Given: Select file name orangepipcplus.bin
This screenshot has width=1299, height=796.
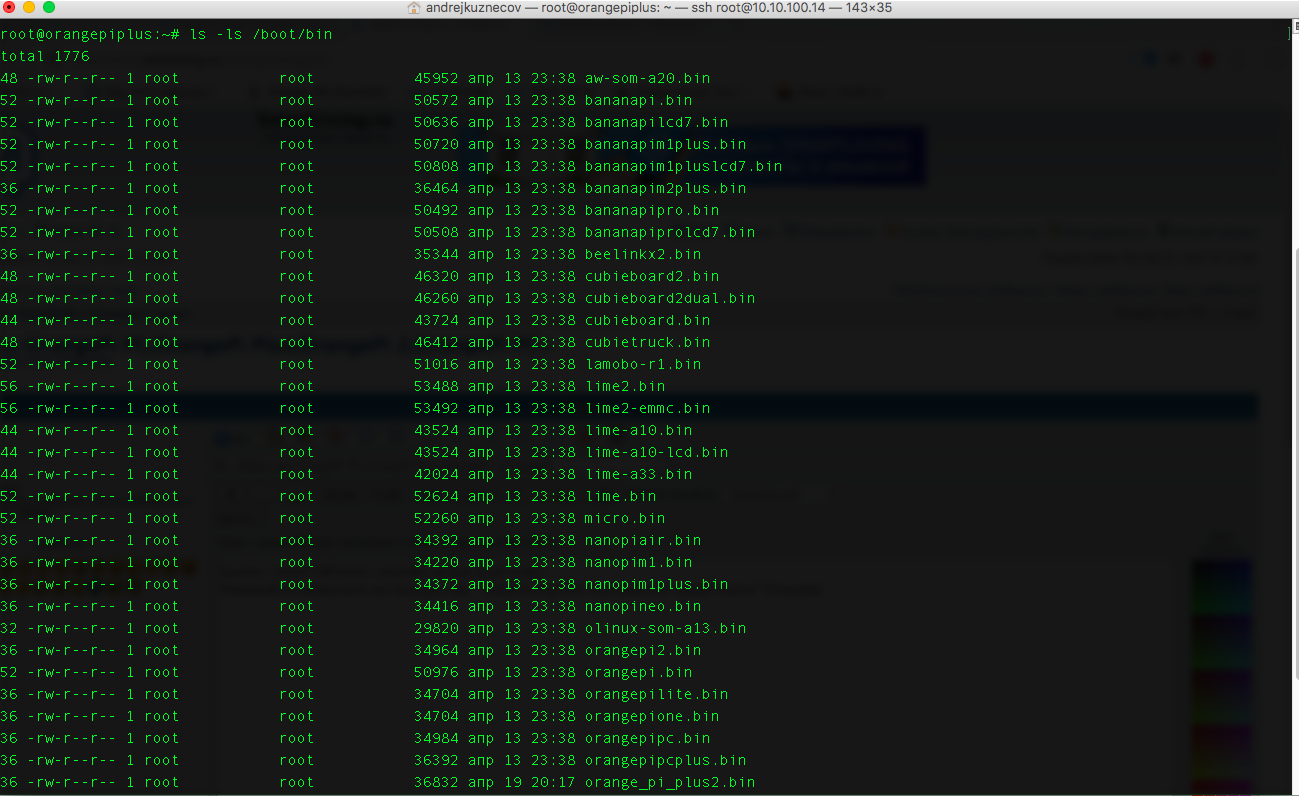Looking at the screenshot, I should click(x=666, y=760).
